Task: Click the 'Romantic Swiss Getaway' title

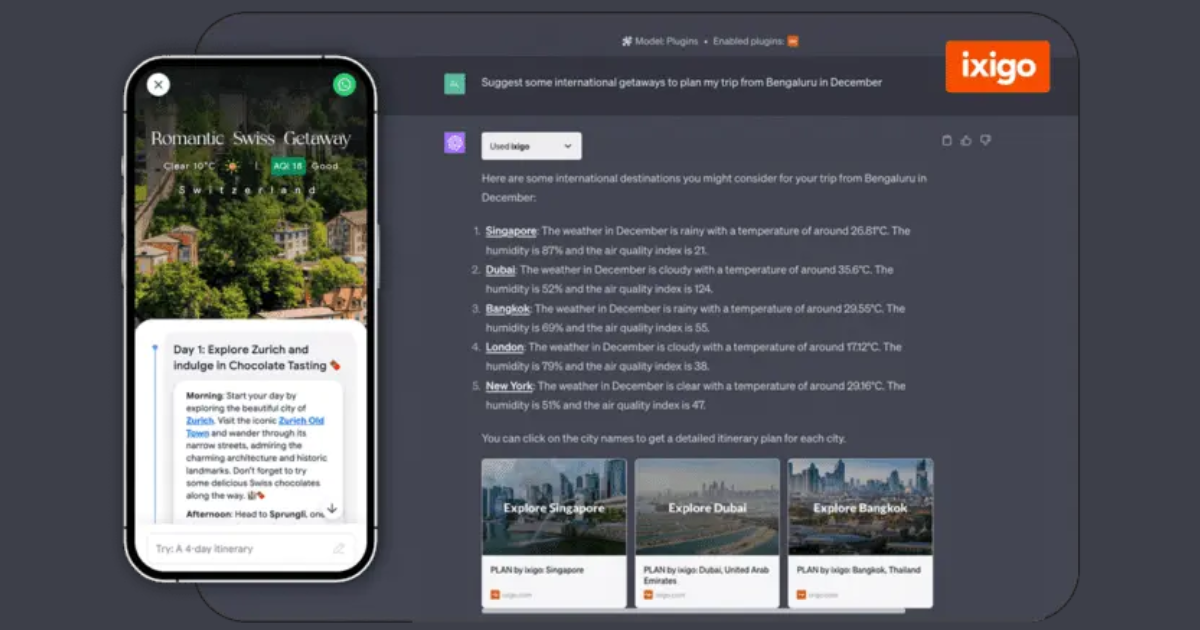Action: click(x=251, y=139)
